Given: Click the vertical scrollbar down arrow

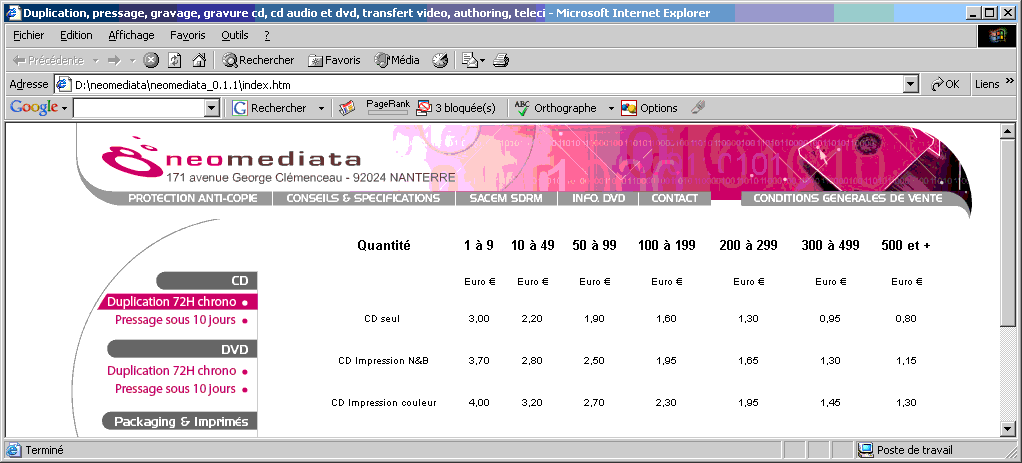Looking at the screenshot, I should [1008, 429].
